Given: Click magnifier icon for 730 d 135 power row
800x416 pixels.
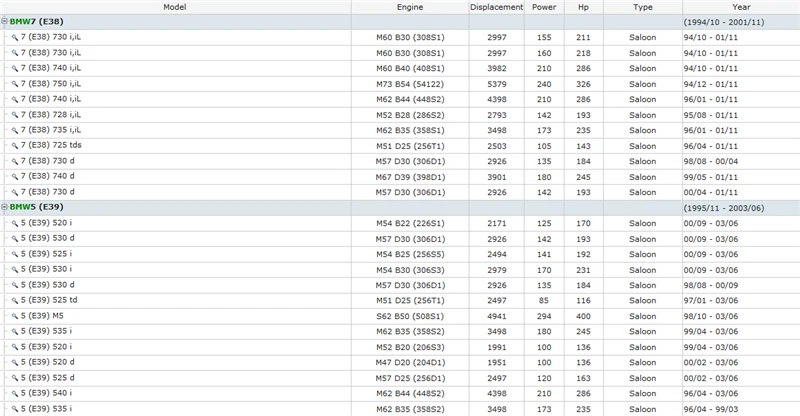Looking at the screenshot, I should pos(15,161).
